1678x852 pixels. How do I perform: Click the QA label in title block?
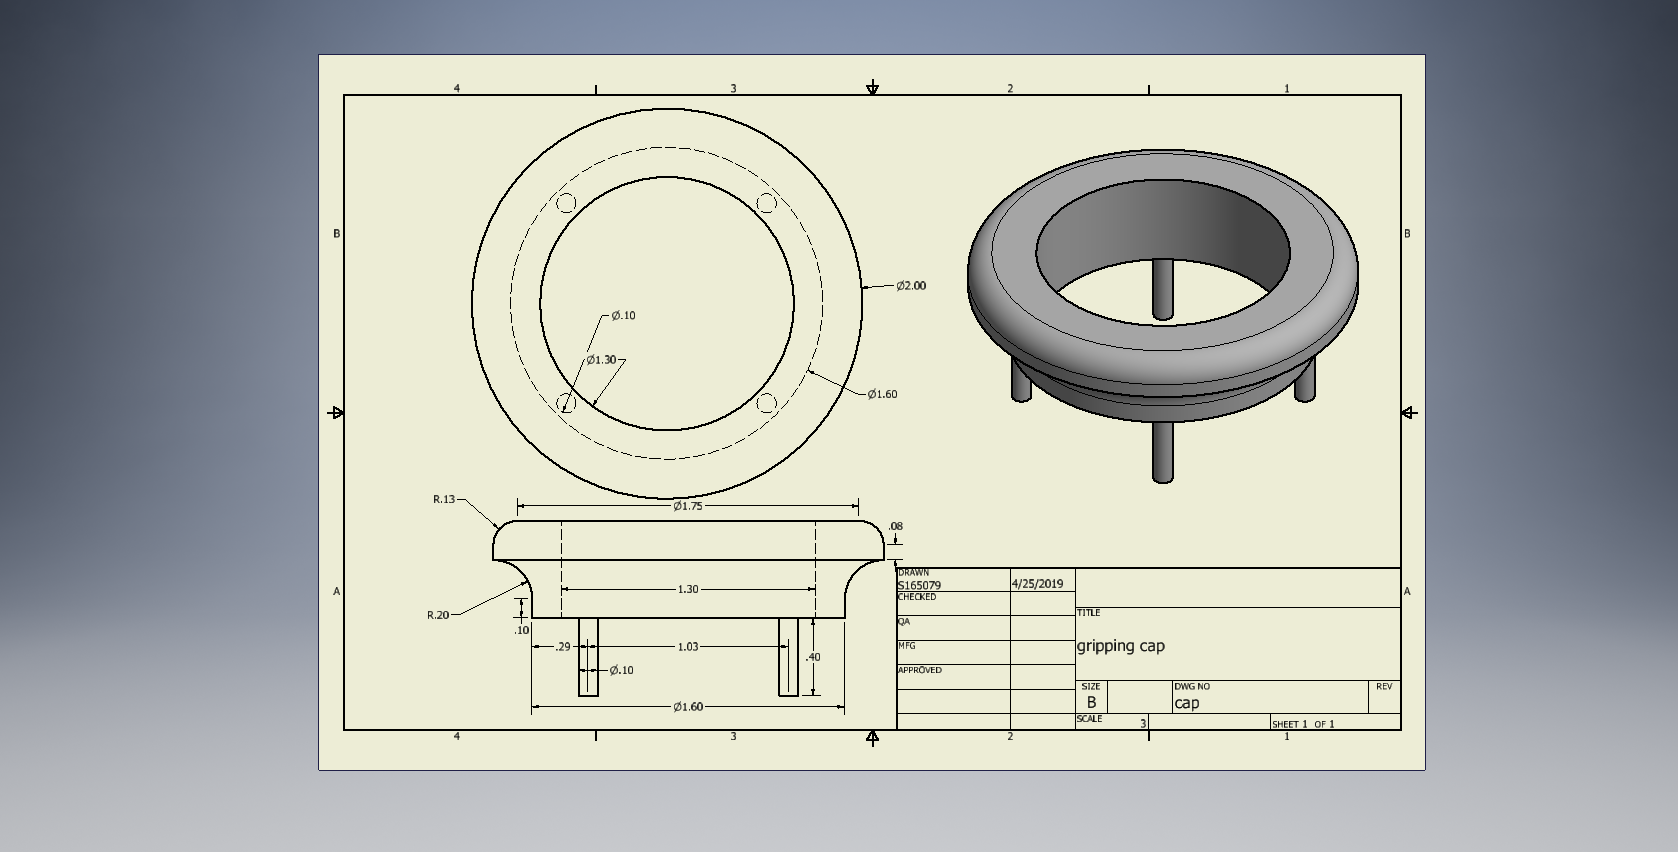904,622
